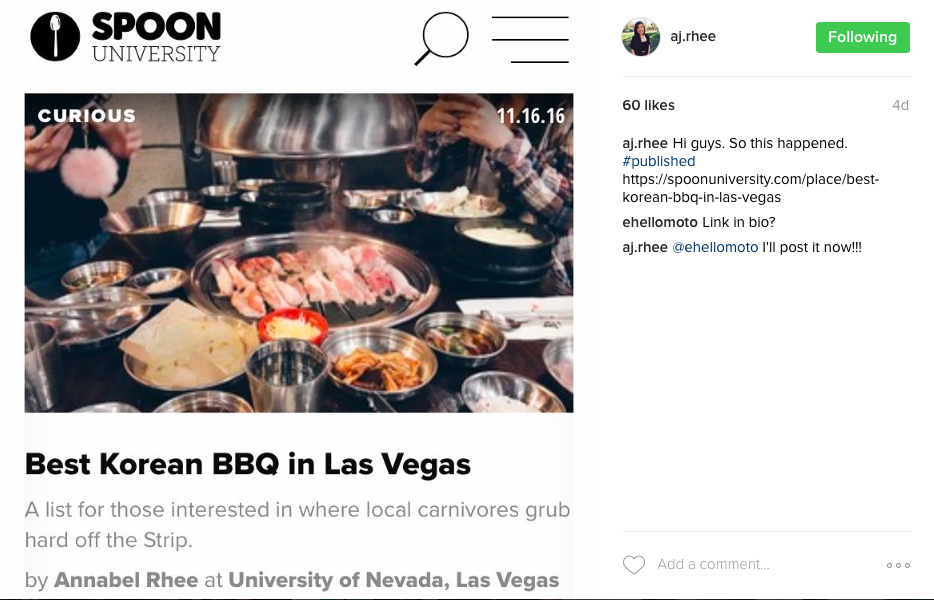Open more options three-dot icon
This screenshot has height=600, width=934.
[898, 565]
